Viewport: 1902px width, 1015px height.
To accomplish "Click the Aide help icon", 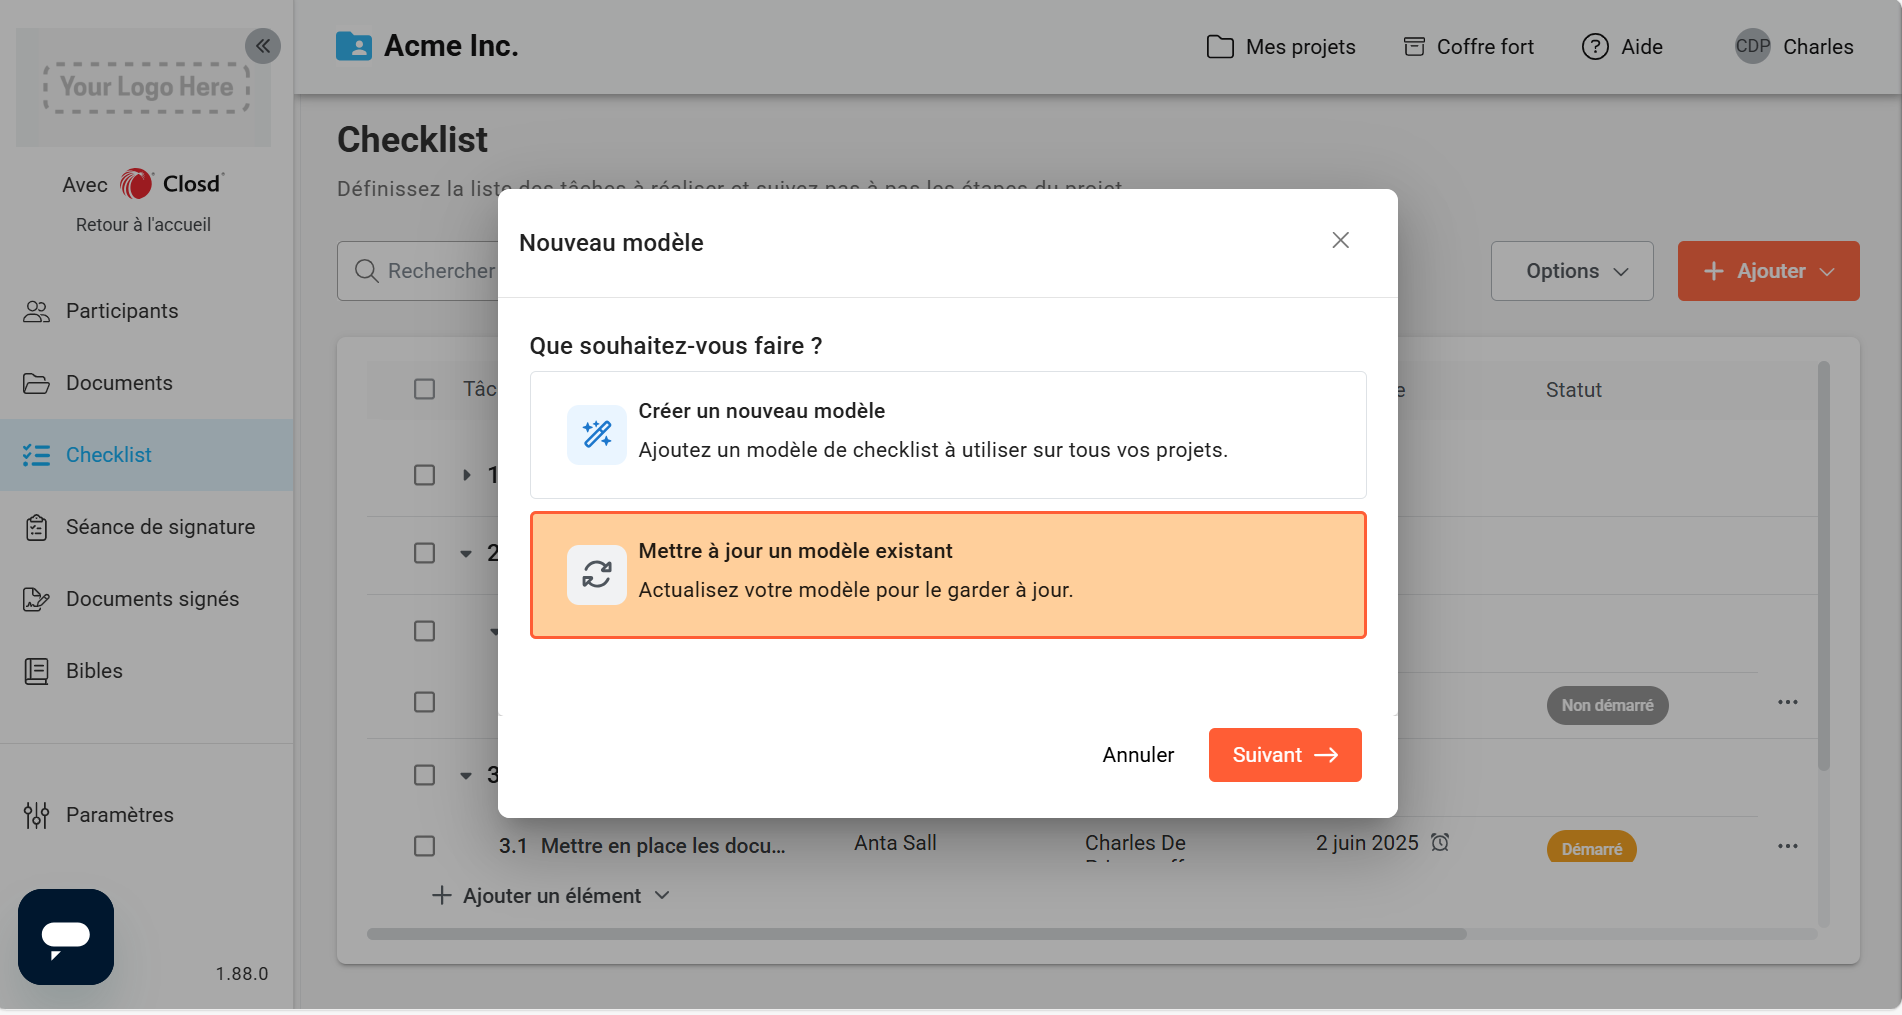I will coord(1595,47).
